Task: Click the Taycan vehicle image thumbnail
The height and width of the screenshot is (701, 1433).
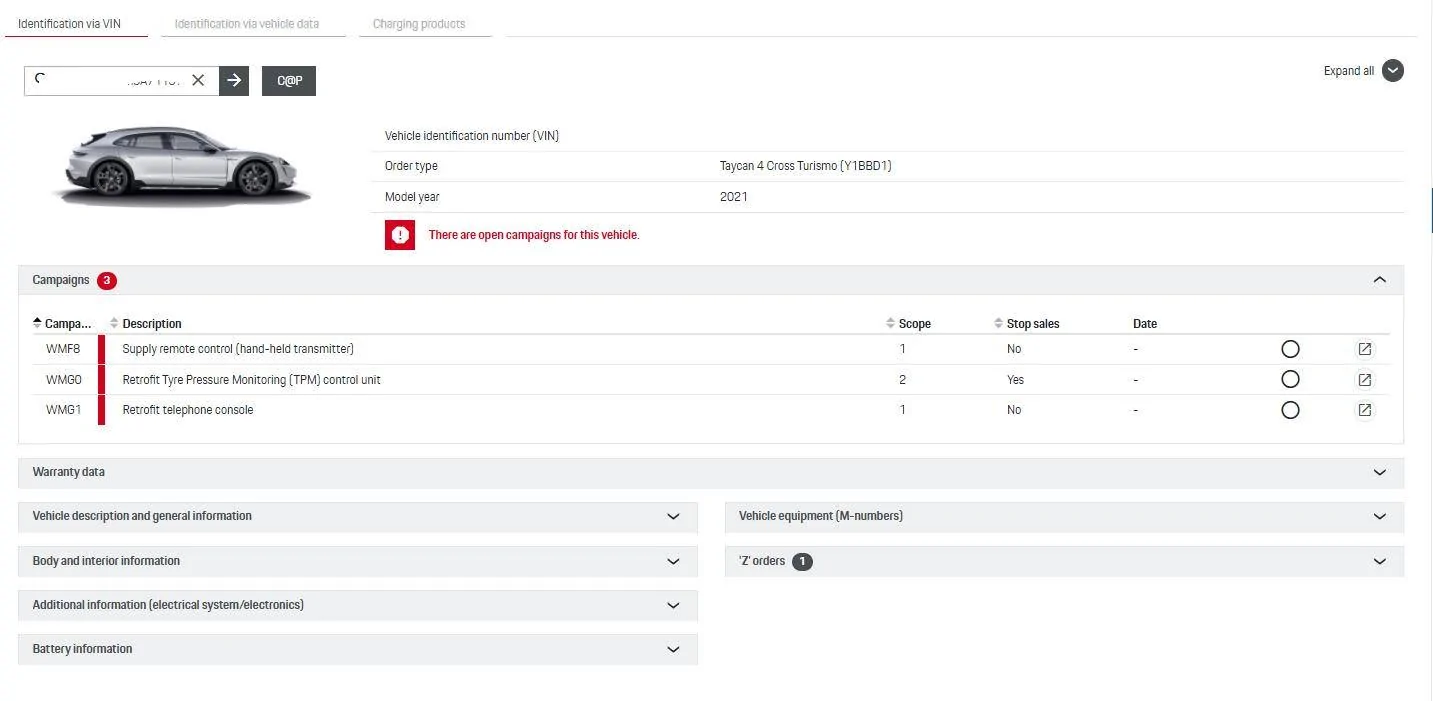Action: tap(181, 166)
